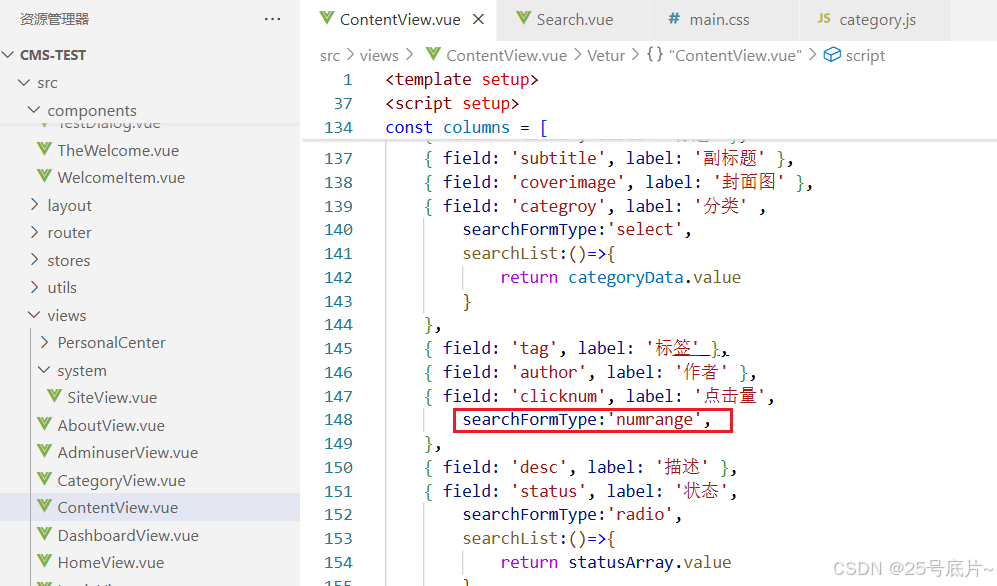
Task: Open TheWelcome.vue file
Action: click(118, 151)
